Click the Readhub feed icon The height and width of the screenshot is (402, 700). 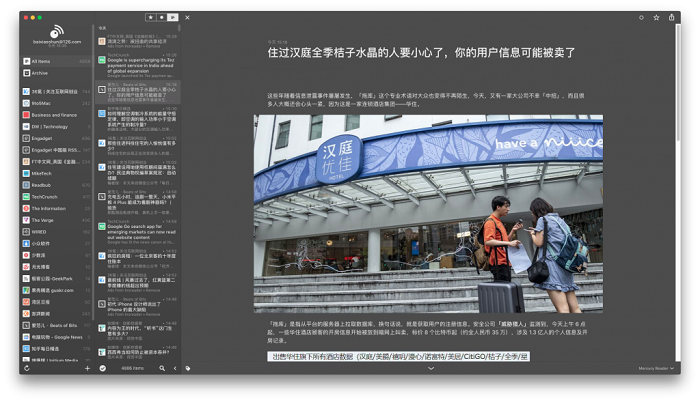pos(26,185)
